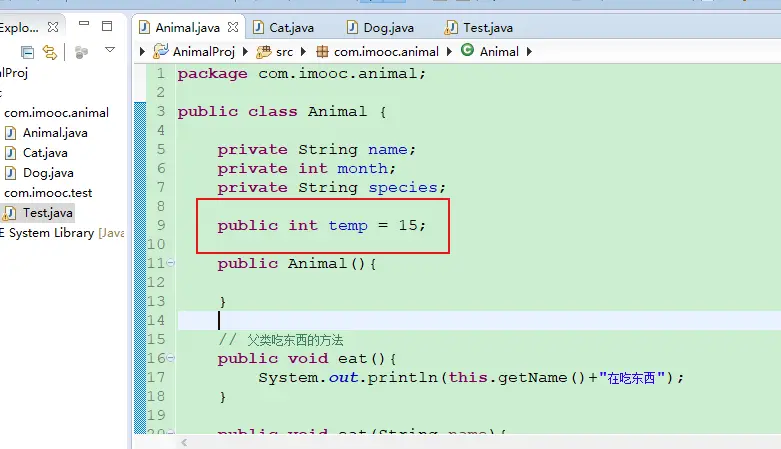Open the Package Explorer view menu arrow
Viewport: 781px width, 449px height.
click(x=110, y=50)
